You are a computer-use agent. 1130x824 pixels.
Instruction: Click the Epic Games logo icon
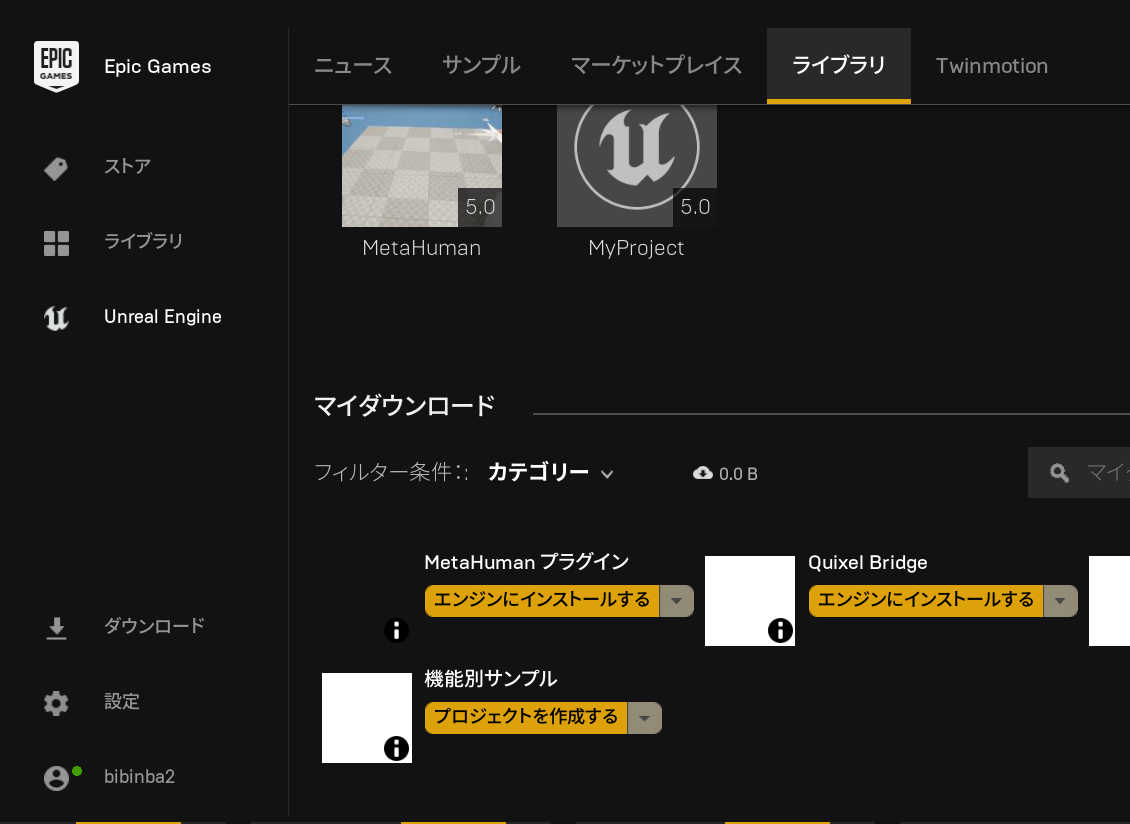[56, 66]
